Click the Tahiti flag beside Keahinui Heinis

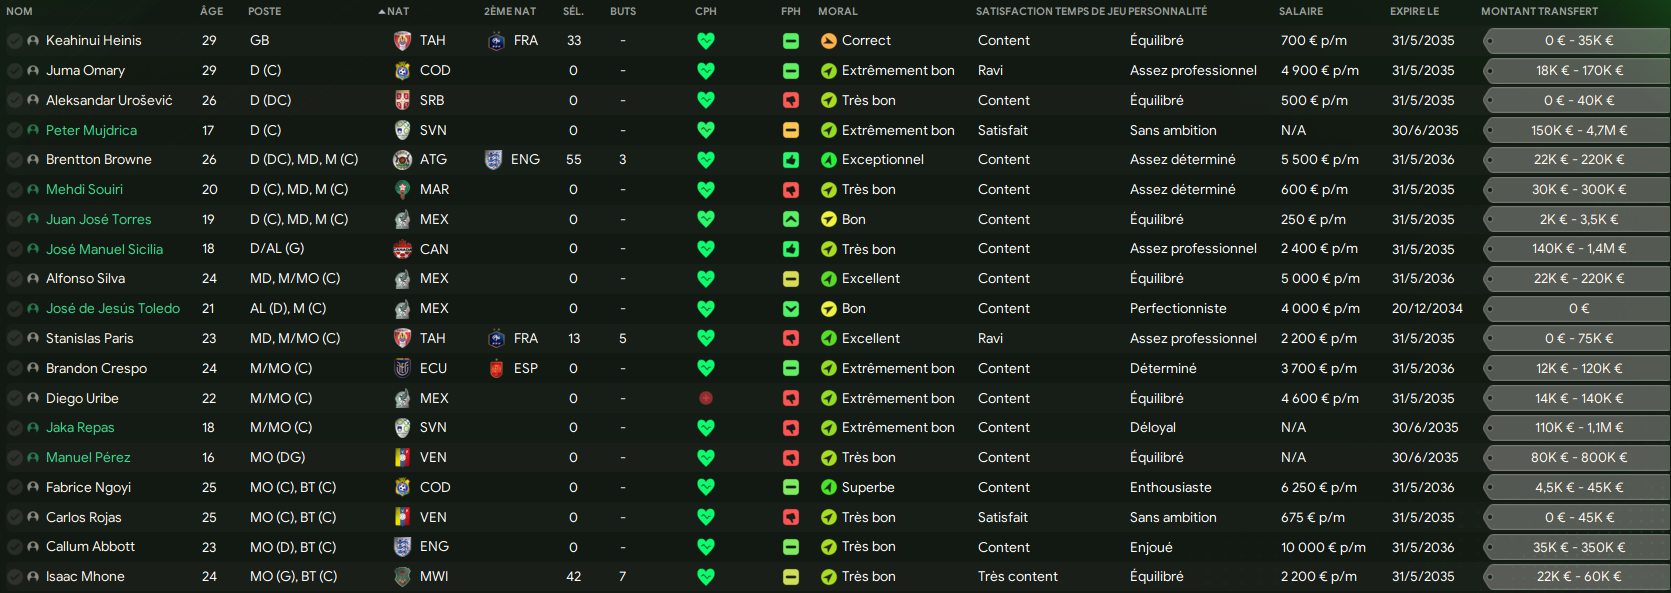(x=402, y=41)
